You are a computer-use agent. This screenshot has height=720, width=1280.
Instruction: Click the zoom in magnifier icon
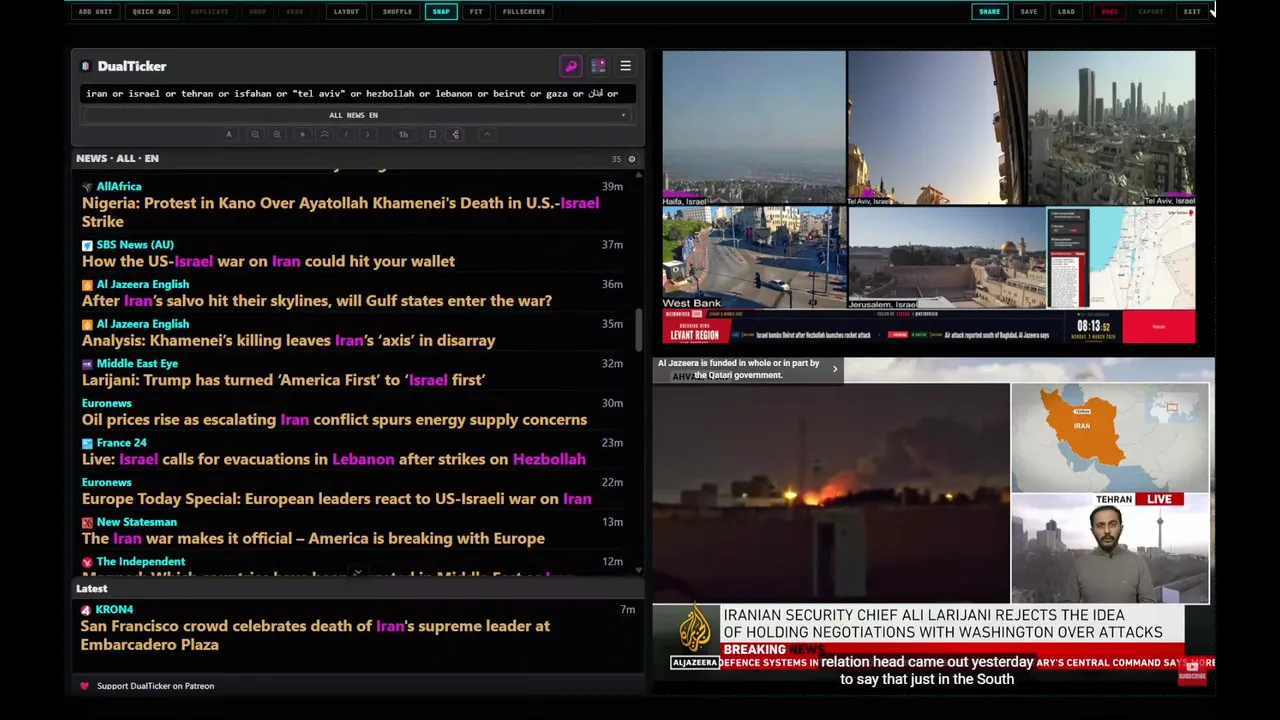[x=277, y=134]
